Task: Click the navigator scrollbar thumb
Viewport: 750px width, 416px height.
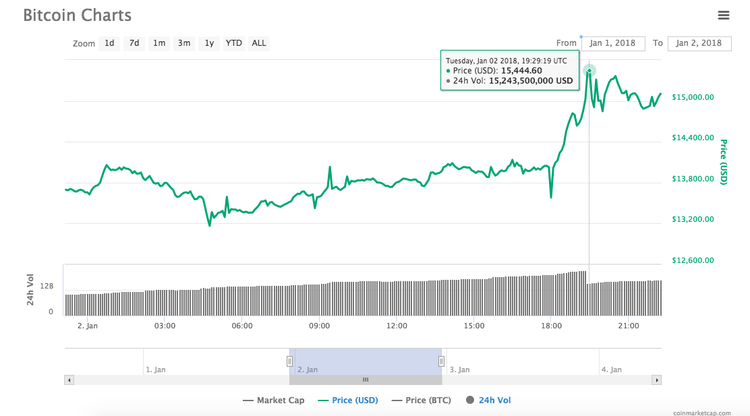Action: click(x=365, y=380)
